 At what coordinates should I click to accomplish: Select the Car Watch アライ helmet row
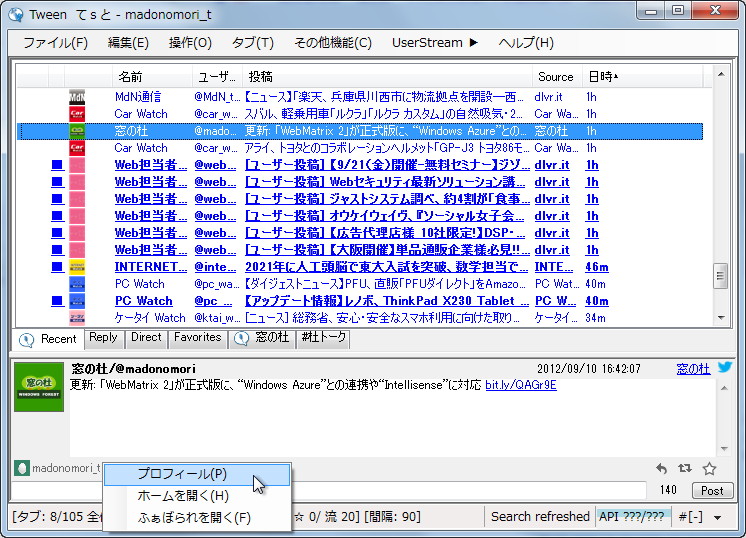click(360, 148)
